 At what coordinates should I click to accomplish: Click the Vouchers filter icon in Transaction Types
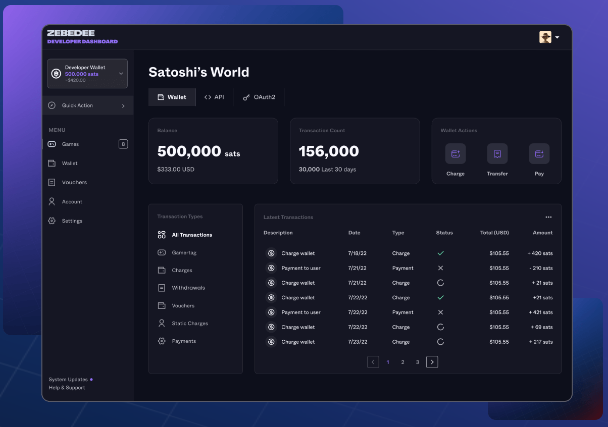[162, 306]
